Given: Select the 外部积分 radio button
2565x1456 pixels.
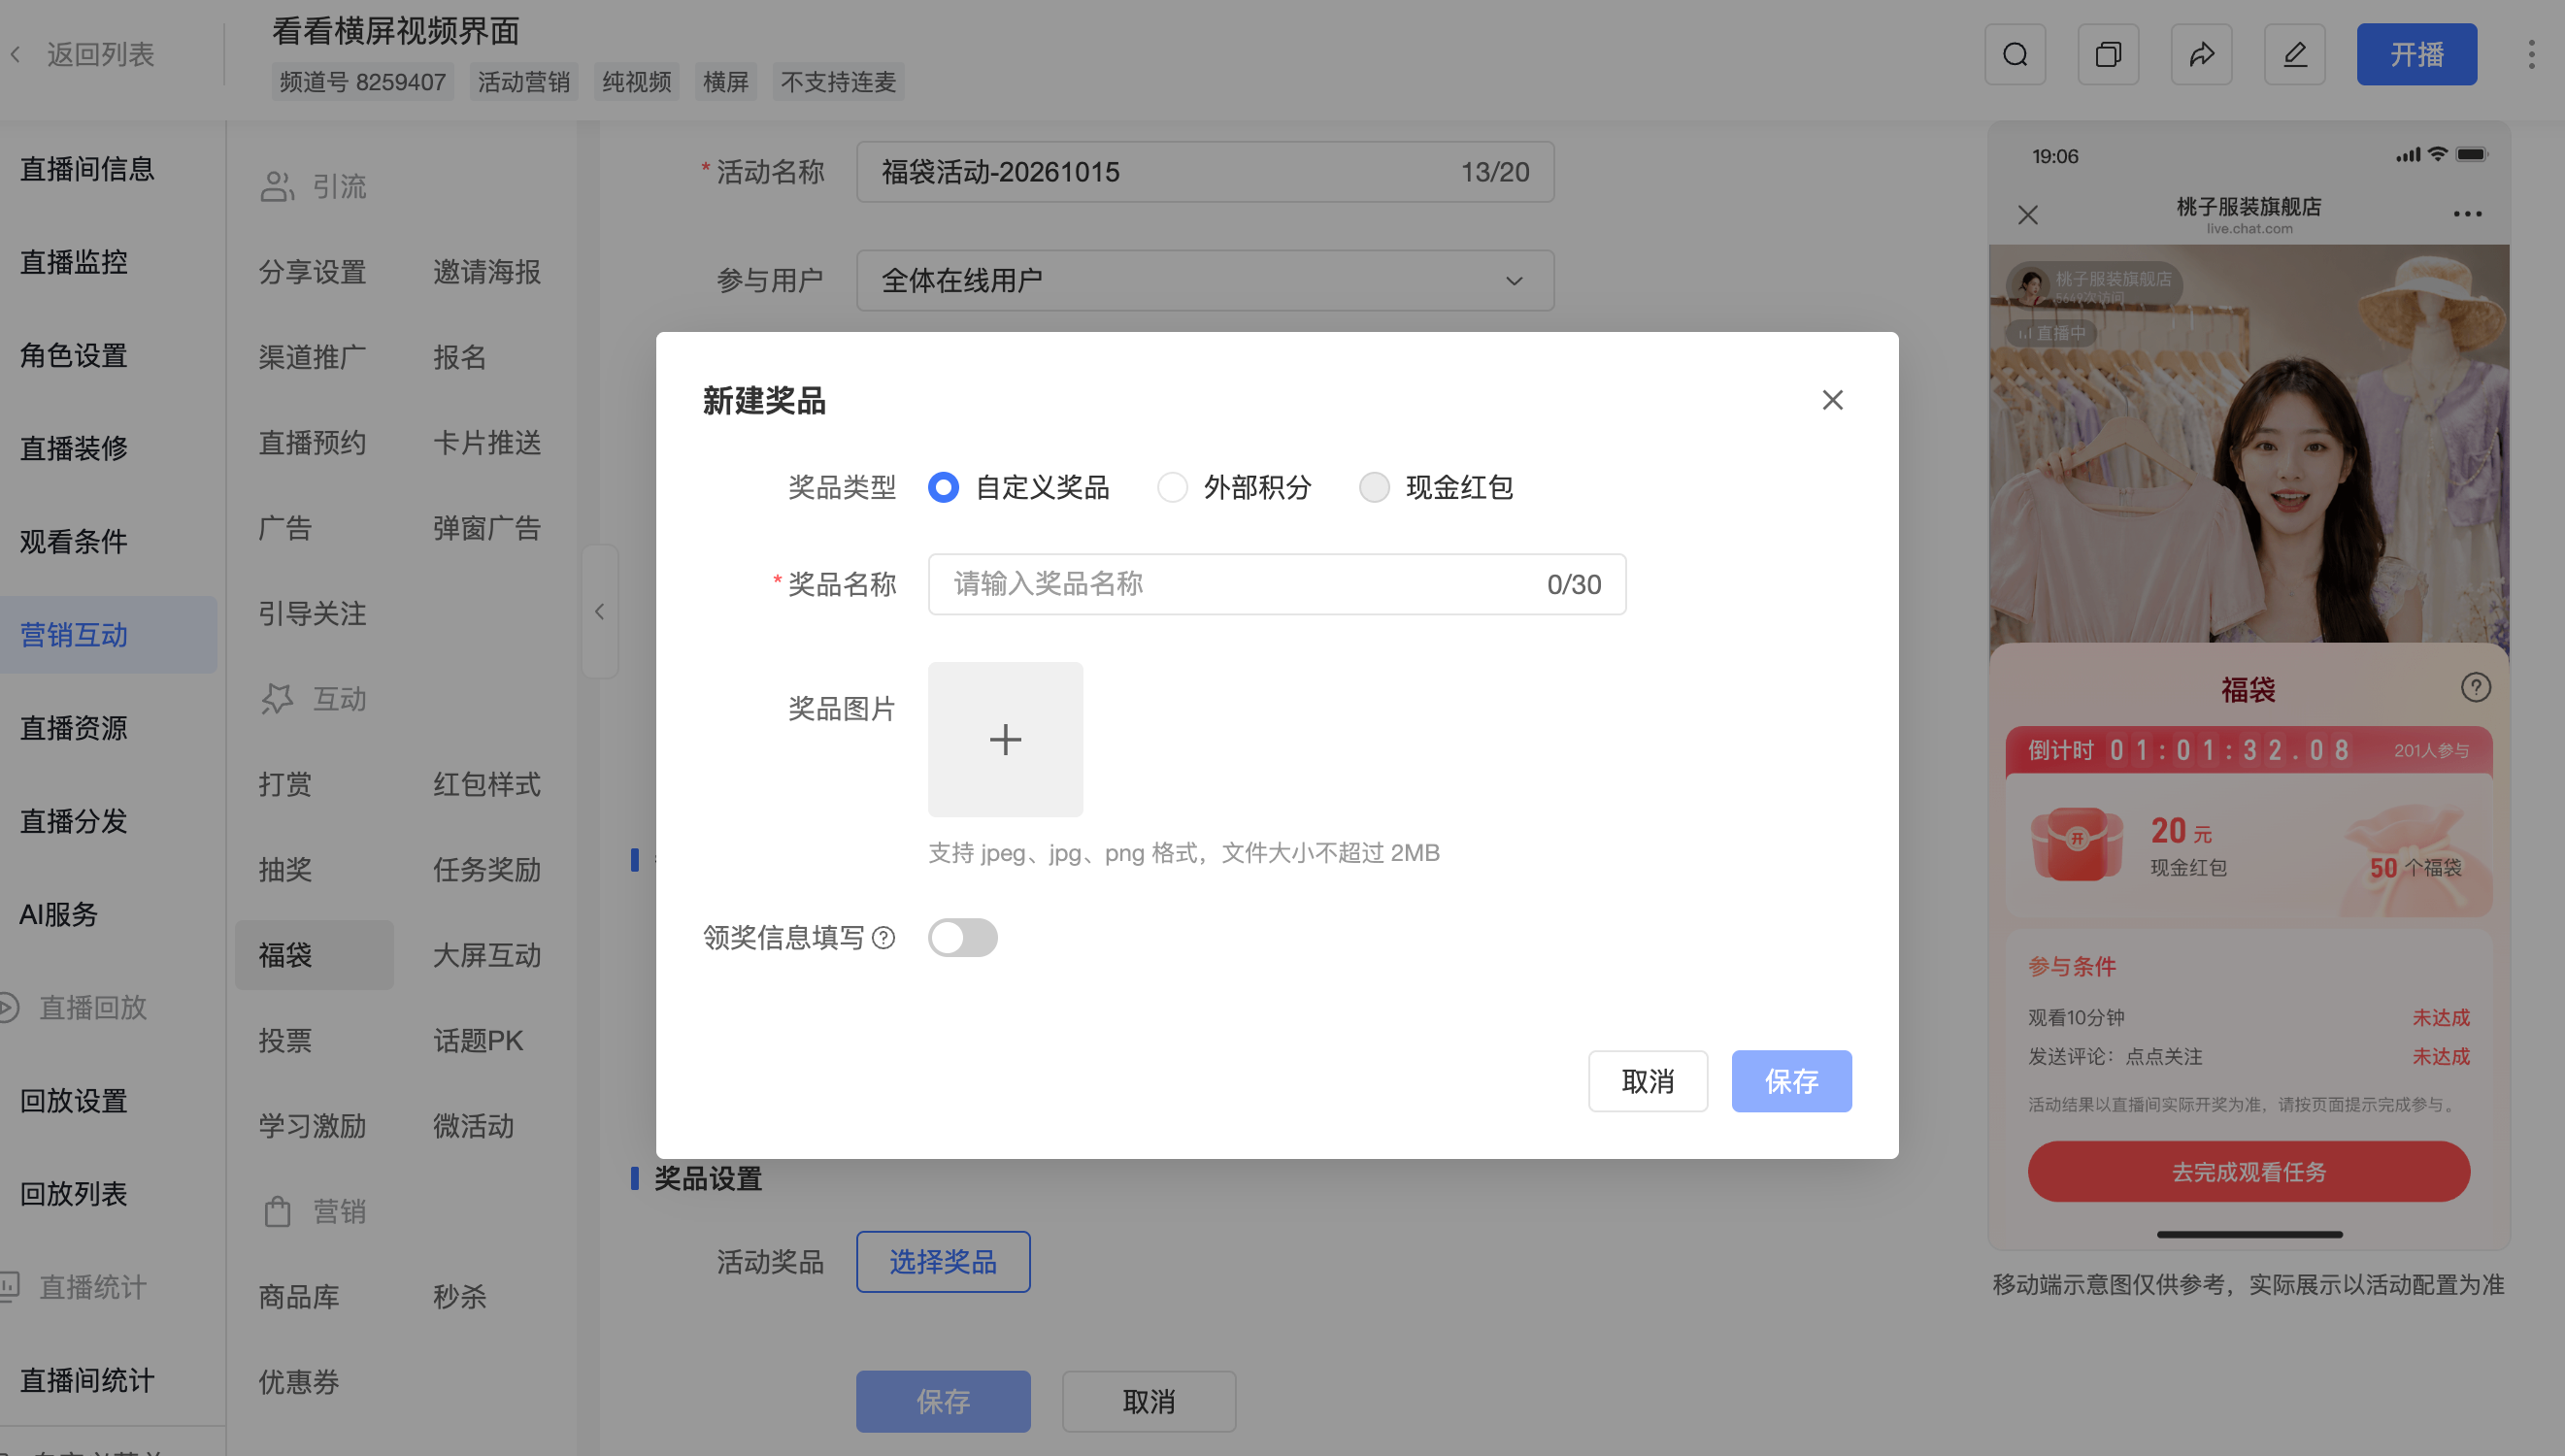Looking at the screenshot, I should [1172, 488].
